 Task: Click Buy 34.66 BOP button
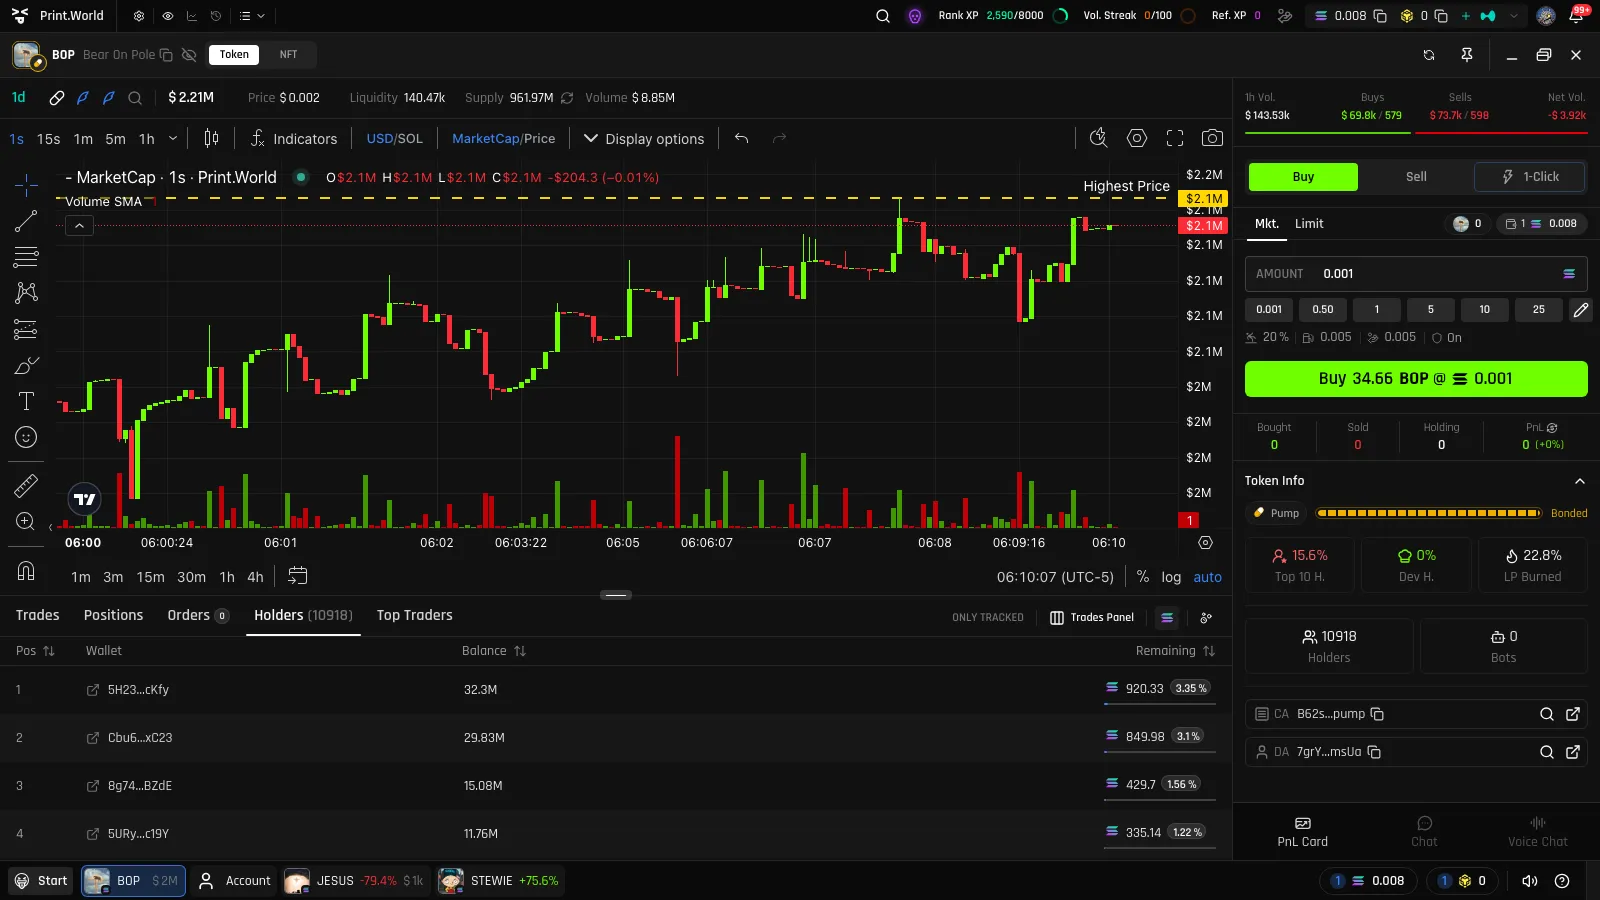coord(1416,379)
